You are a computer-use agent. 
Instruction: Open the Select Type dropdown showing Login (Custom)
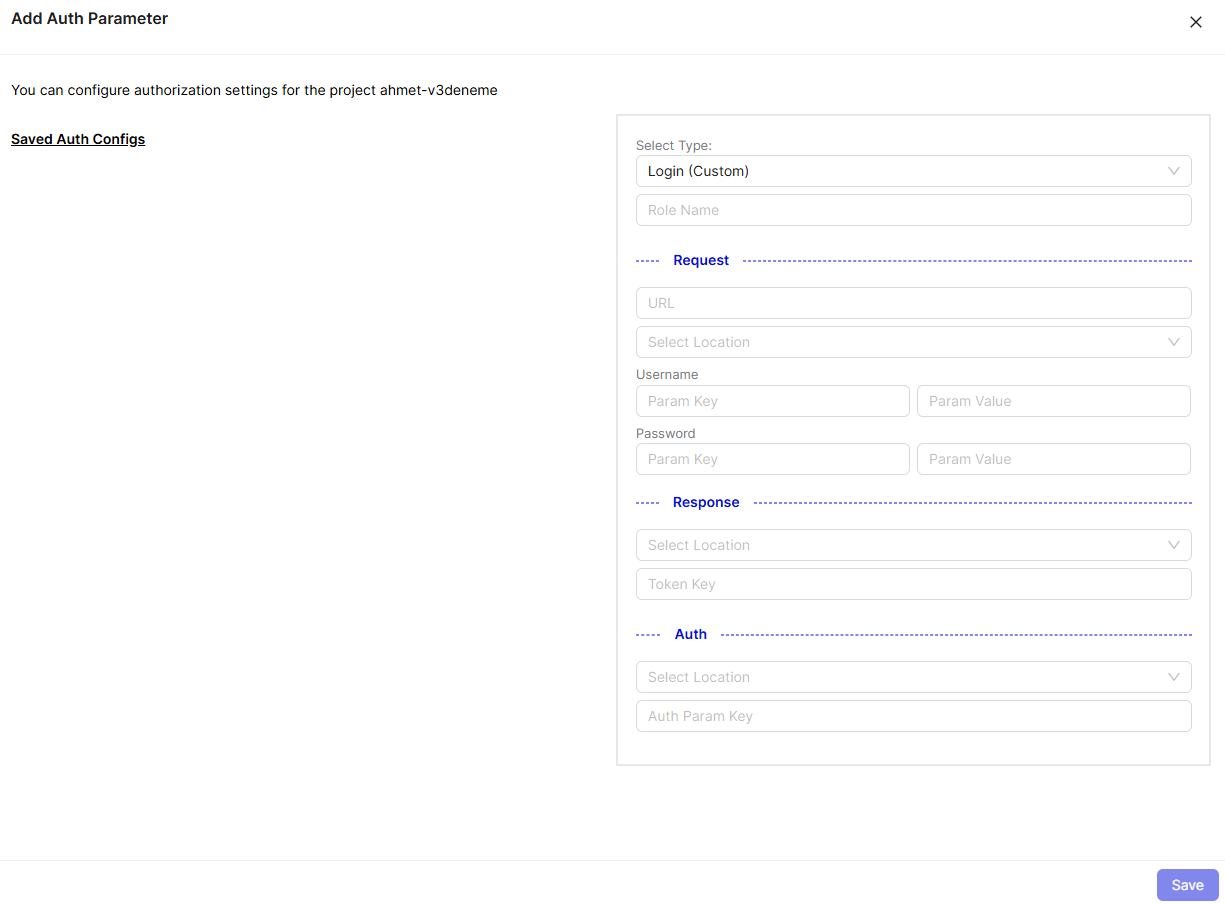click(900, 171)
